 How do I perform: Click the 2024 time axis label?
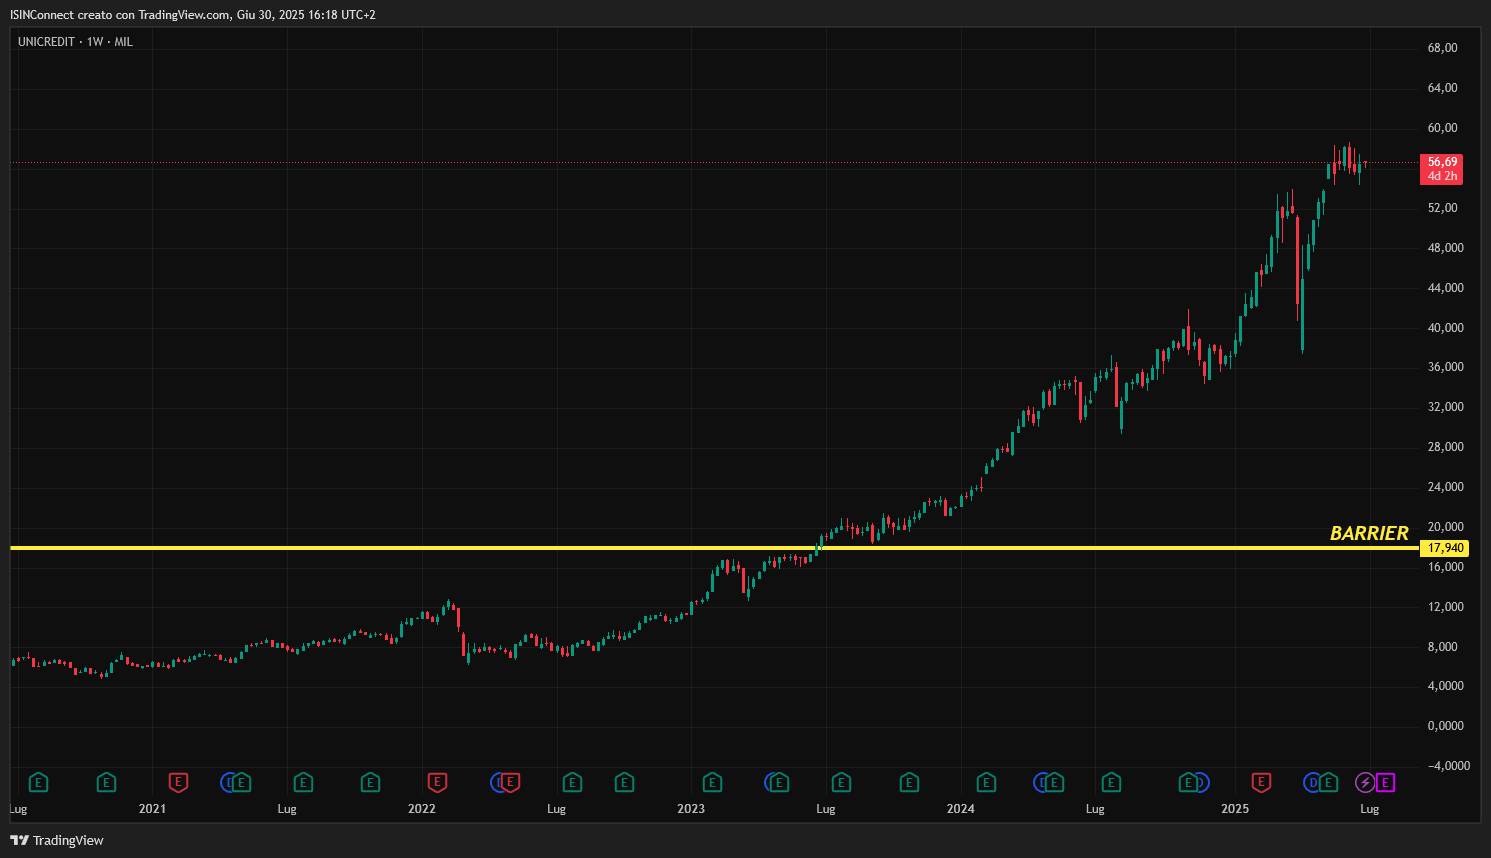coord(961,809)
